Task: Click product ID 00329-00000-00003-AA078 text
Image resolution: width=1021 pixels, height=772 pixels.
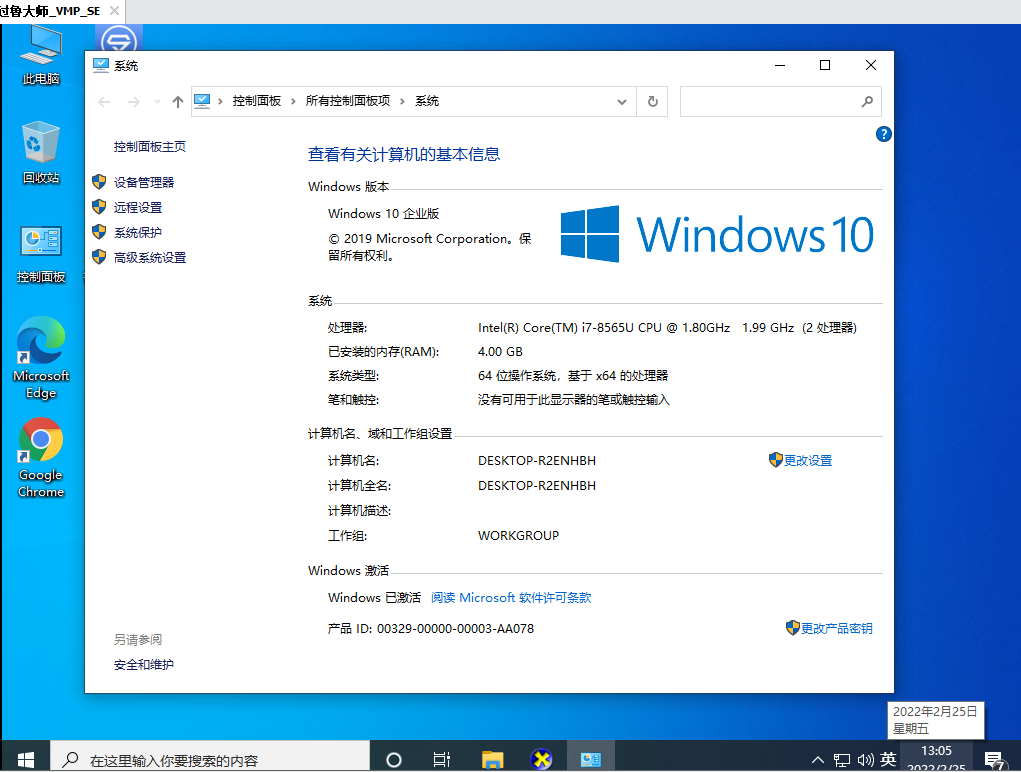Action: click(455, 628)
